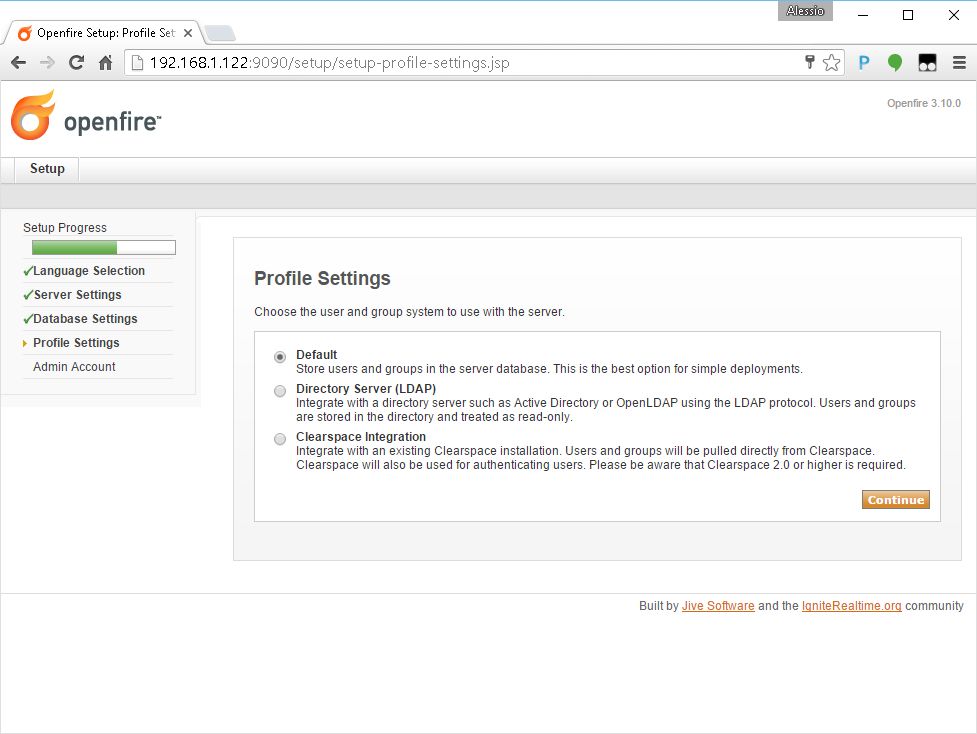Bookmark page with star icon

pos(831,63)
